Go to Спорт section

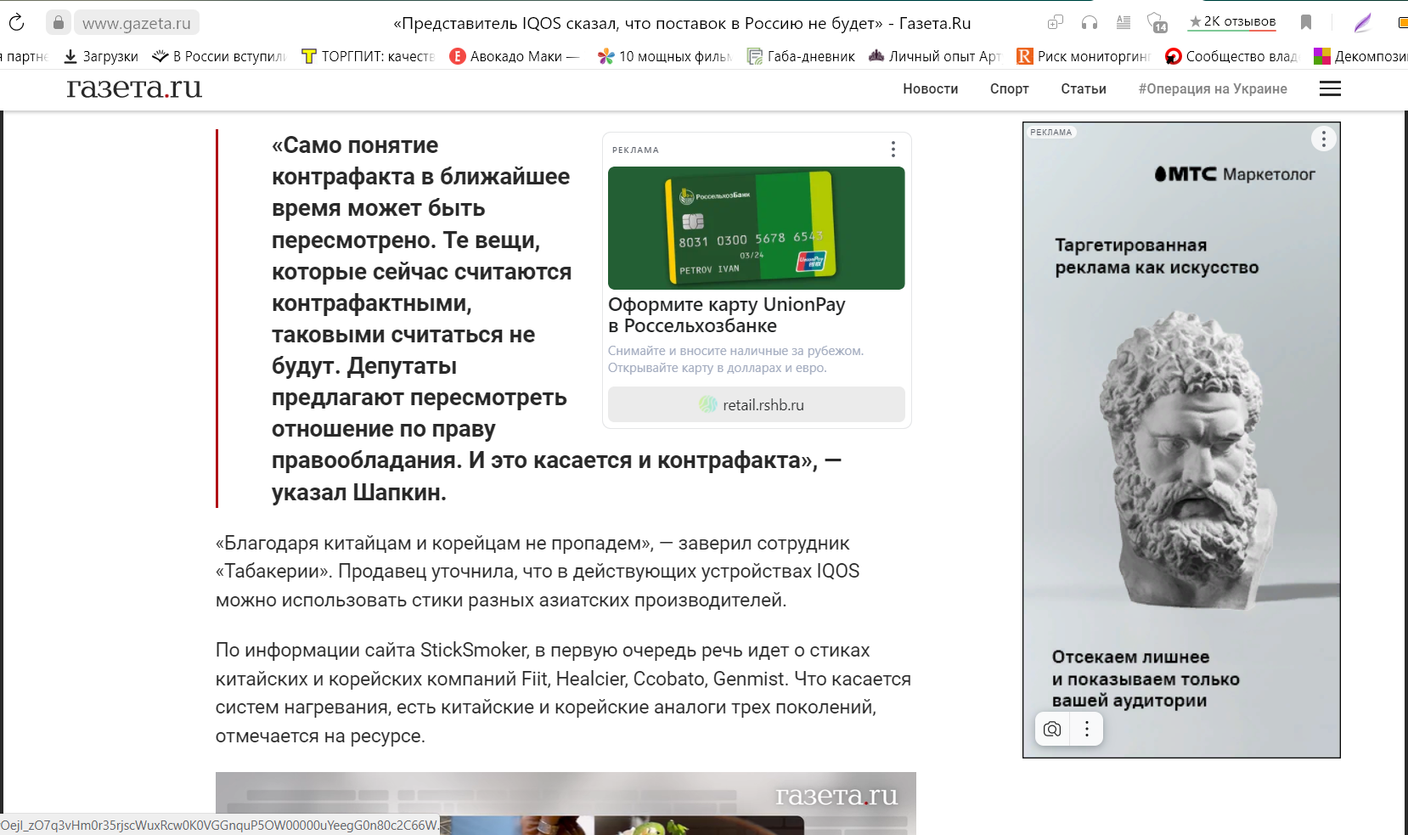[x=1009, y=89]
